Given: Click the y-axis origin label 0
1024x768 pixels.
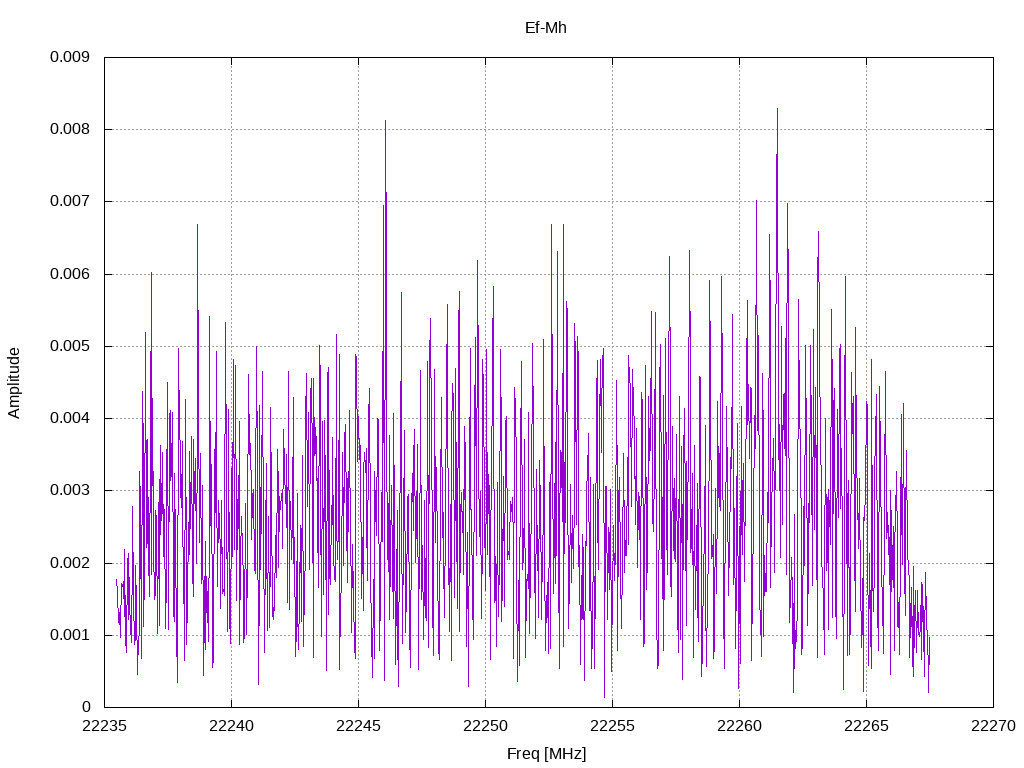Looking at the screenshot, I should point(86,707).
